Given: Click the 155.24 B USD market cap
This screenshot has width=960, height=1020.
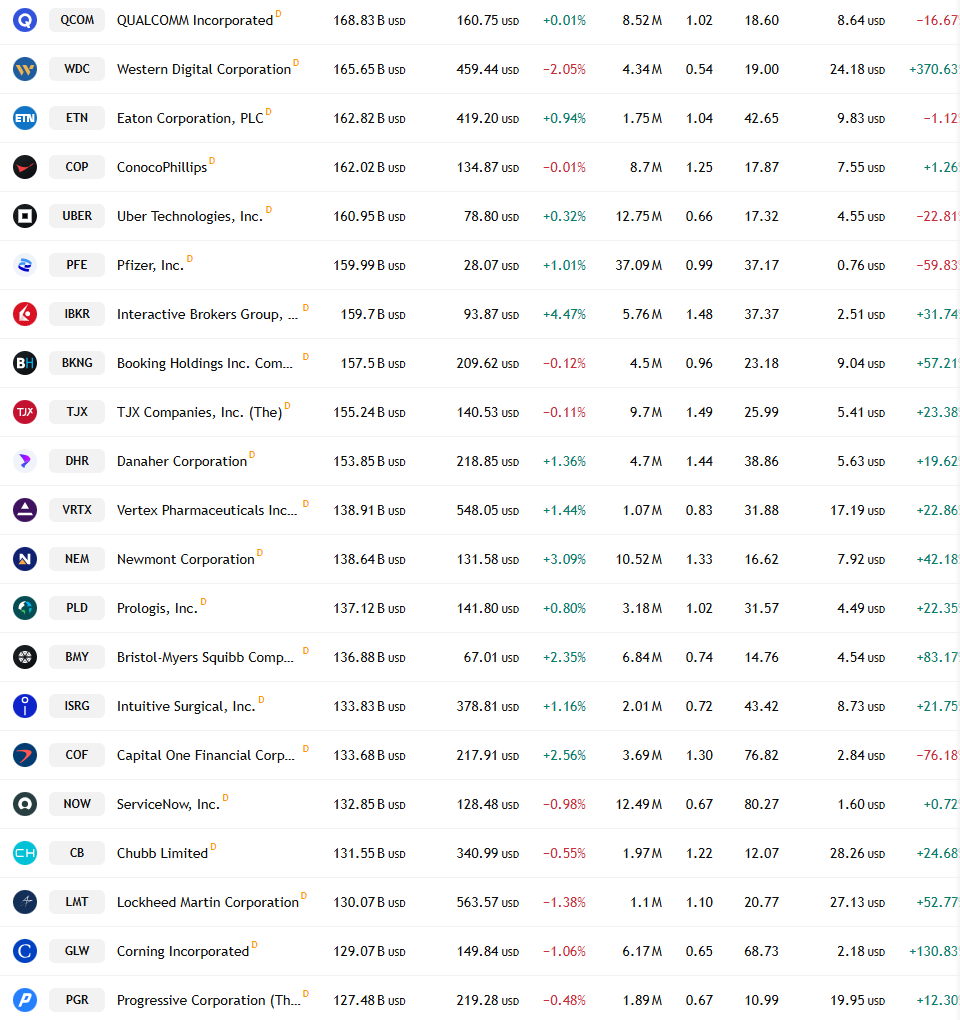Looking at the screenshot, I should pos(369,412).
